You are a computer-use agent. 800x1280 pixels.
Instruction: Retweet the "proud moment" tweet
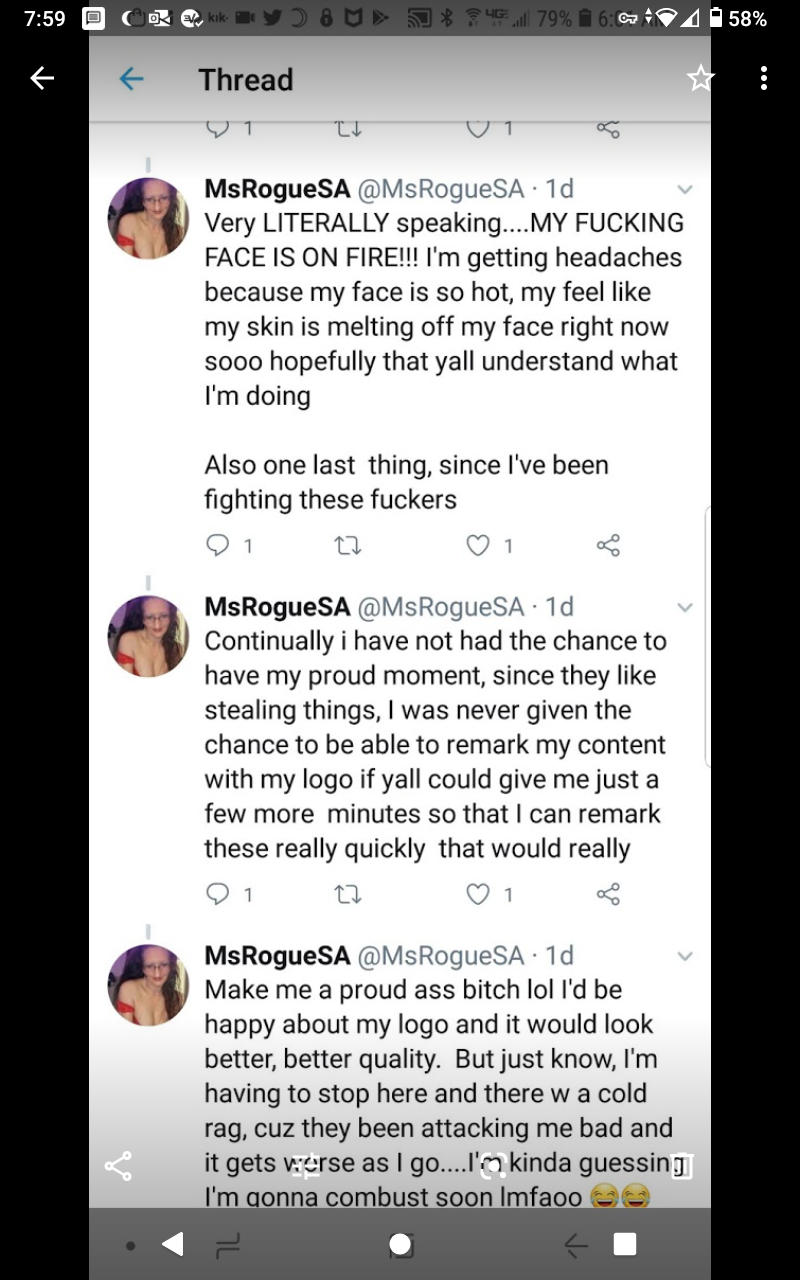pyautogui.click(x=347, y=894)
